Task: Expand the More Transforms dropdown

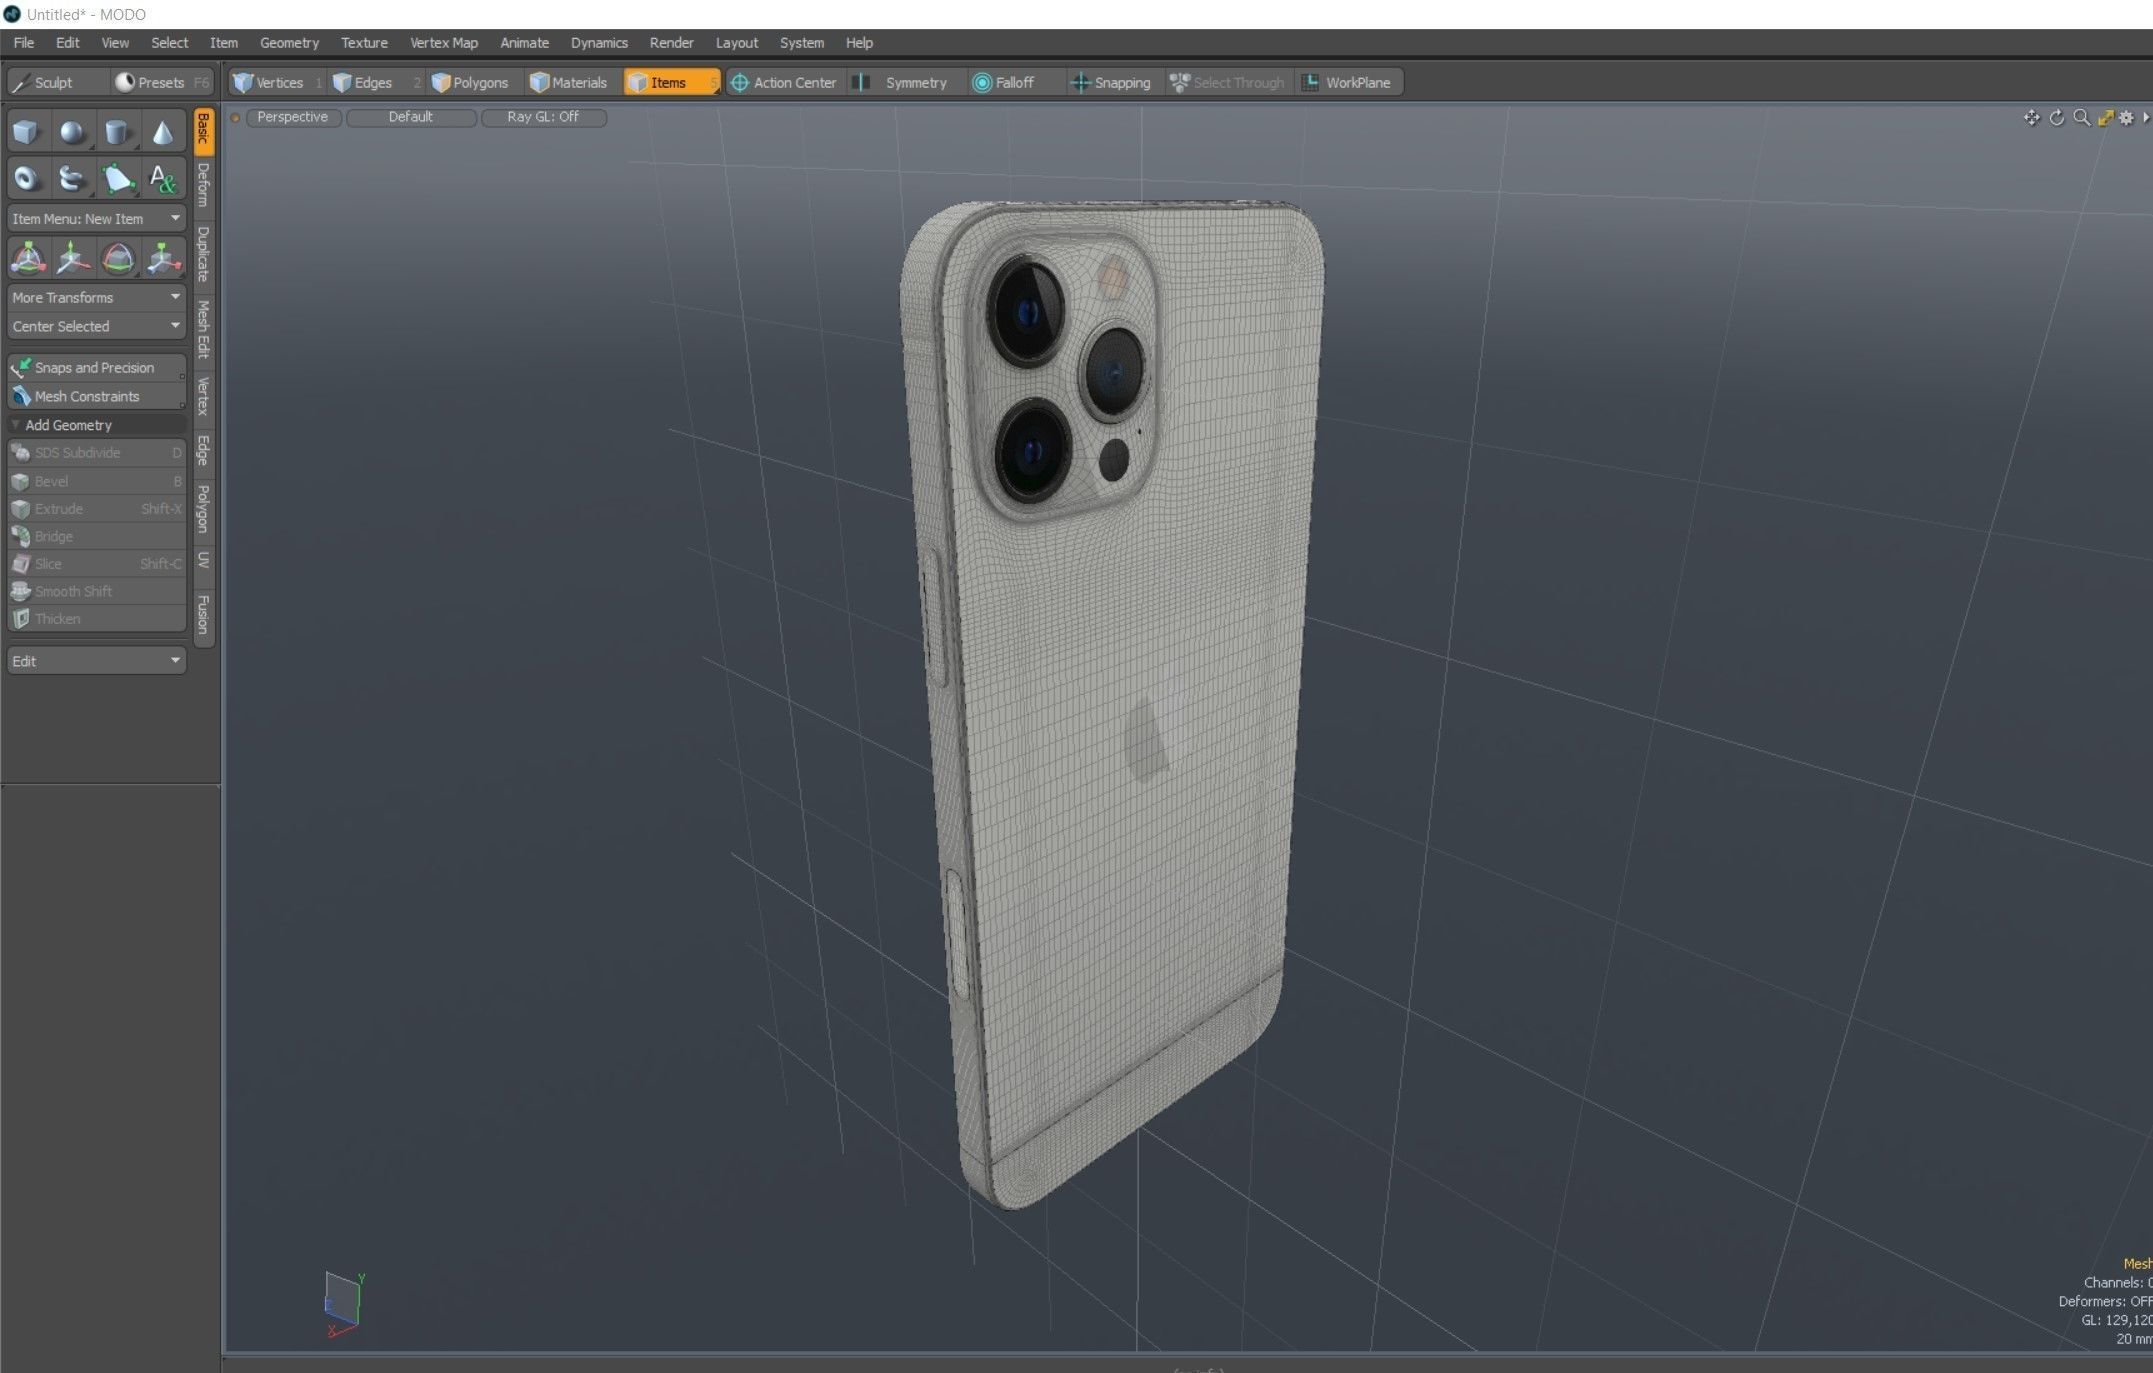Action: pos(96,297)
